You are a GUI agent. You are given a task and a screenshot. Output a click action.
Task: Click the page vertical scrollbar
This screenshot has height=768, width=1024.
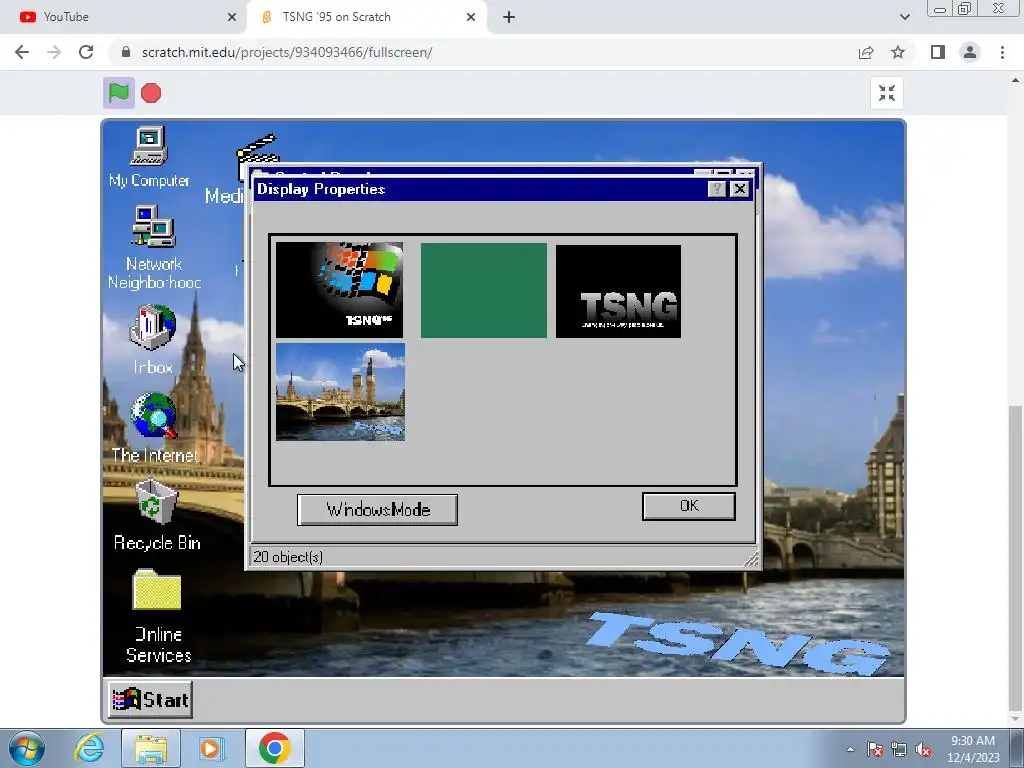pos(1015,557)
